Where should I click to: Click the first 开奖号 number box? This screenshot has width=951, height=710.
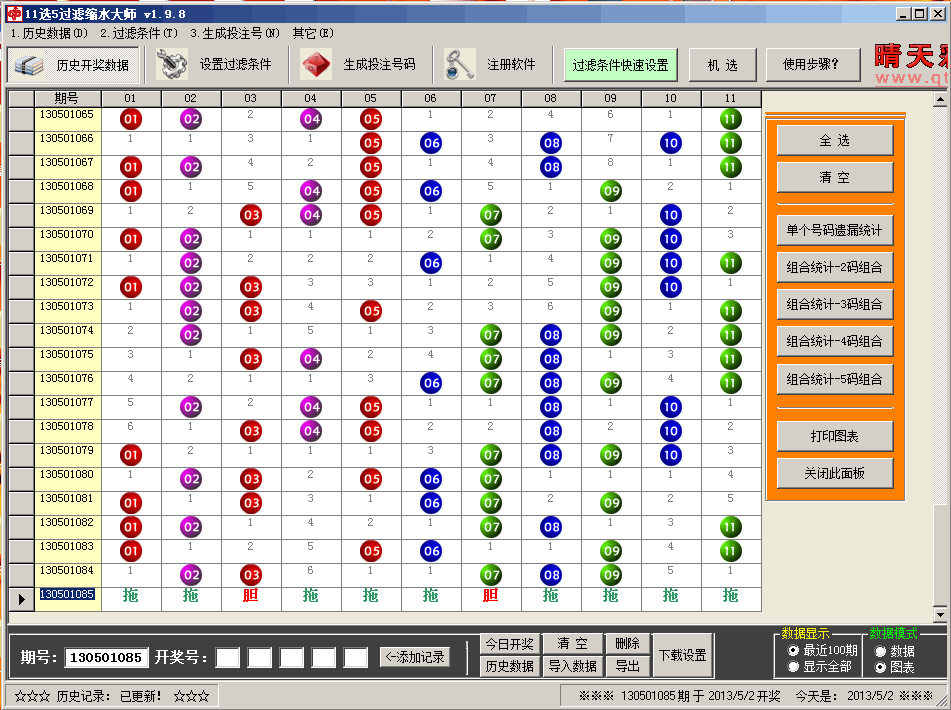click(x=228, y=657)
